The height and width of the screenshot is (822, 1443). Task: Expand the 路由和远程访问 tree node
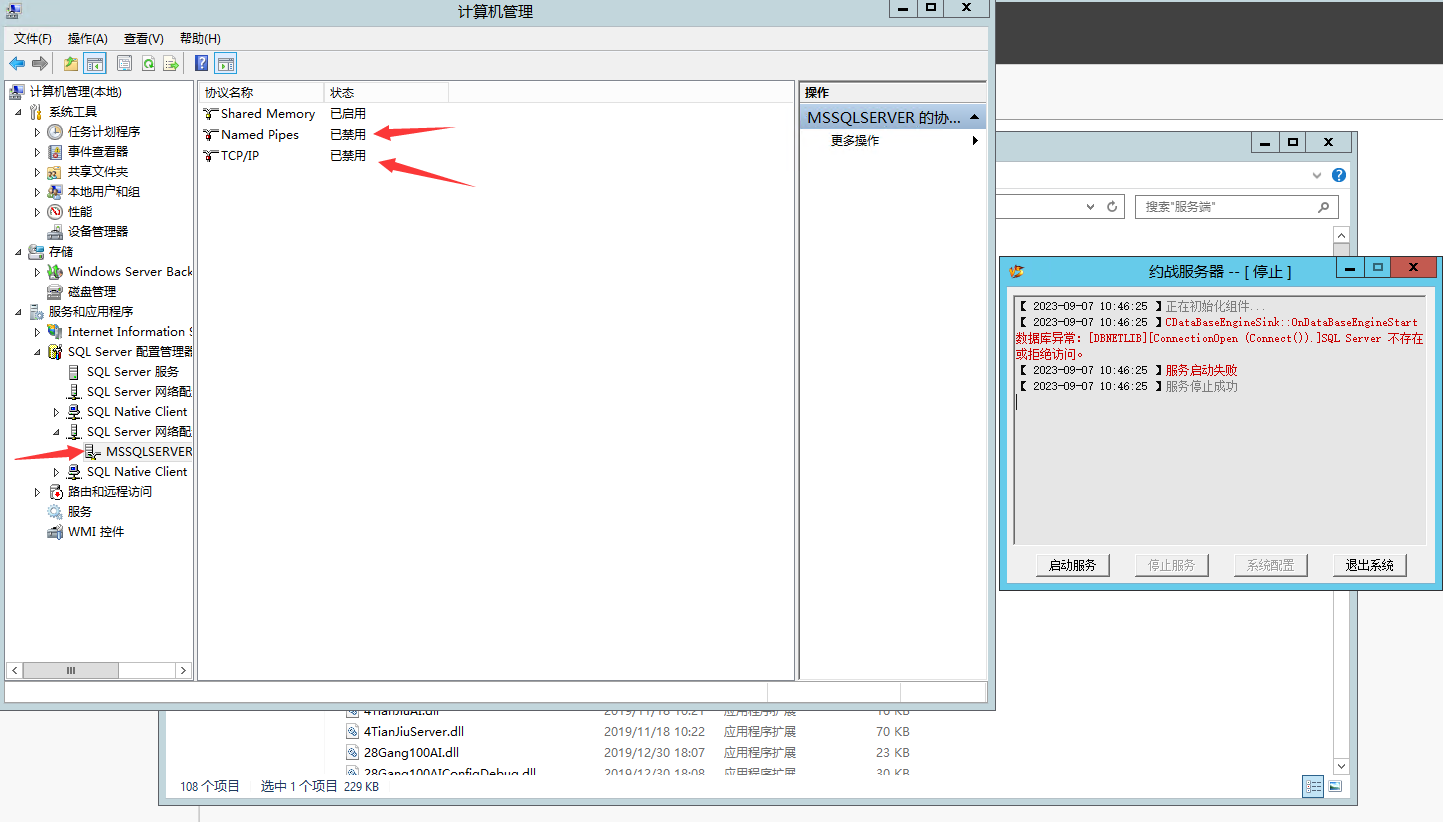tap(38, 492)
